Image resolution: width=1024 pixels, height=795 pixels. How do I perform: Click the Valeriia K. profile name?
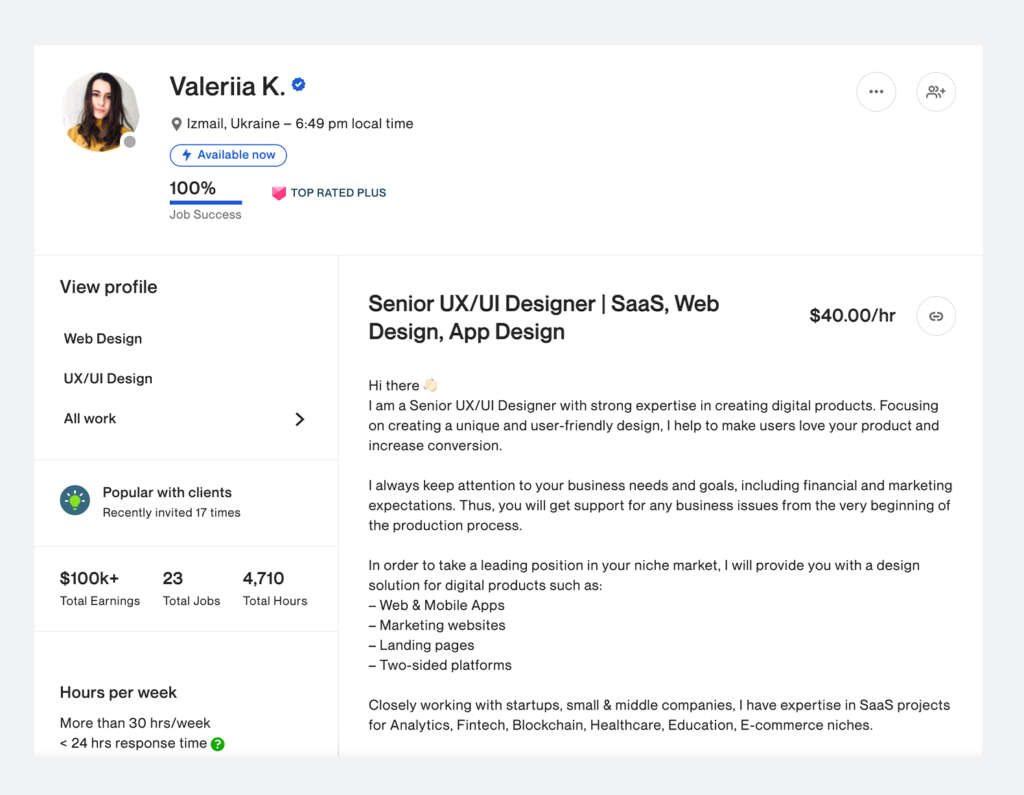tap(227, 87)
